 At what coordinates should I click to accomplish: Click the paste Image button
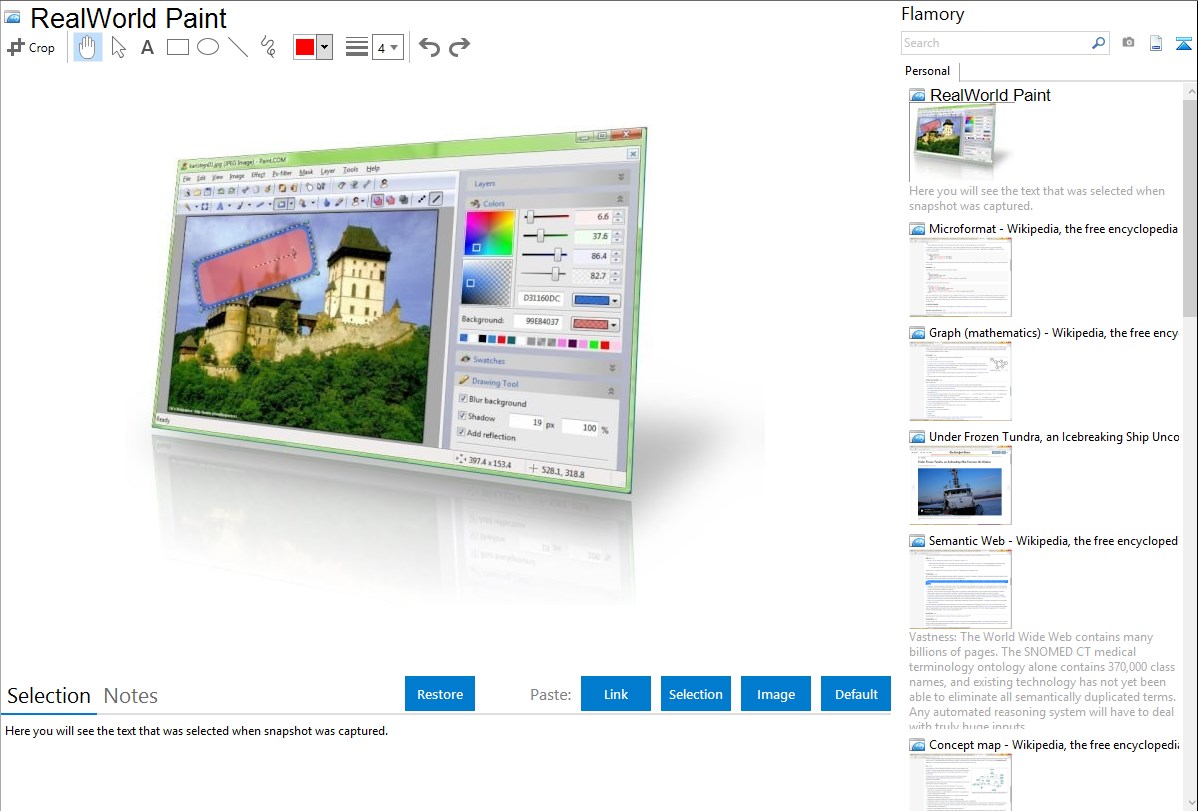[776, 694]
